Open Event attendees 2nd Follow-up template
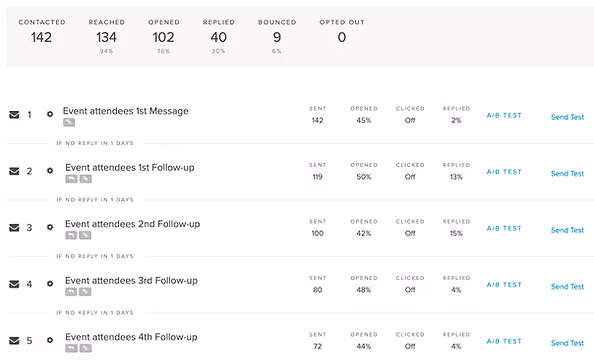 point(133,224)
